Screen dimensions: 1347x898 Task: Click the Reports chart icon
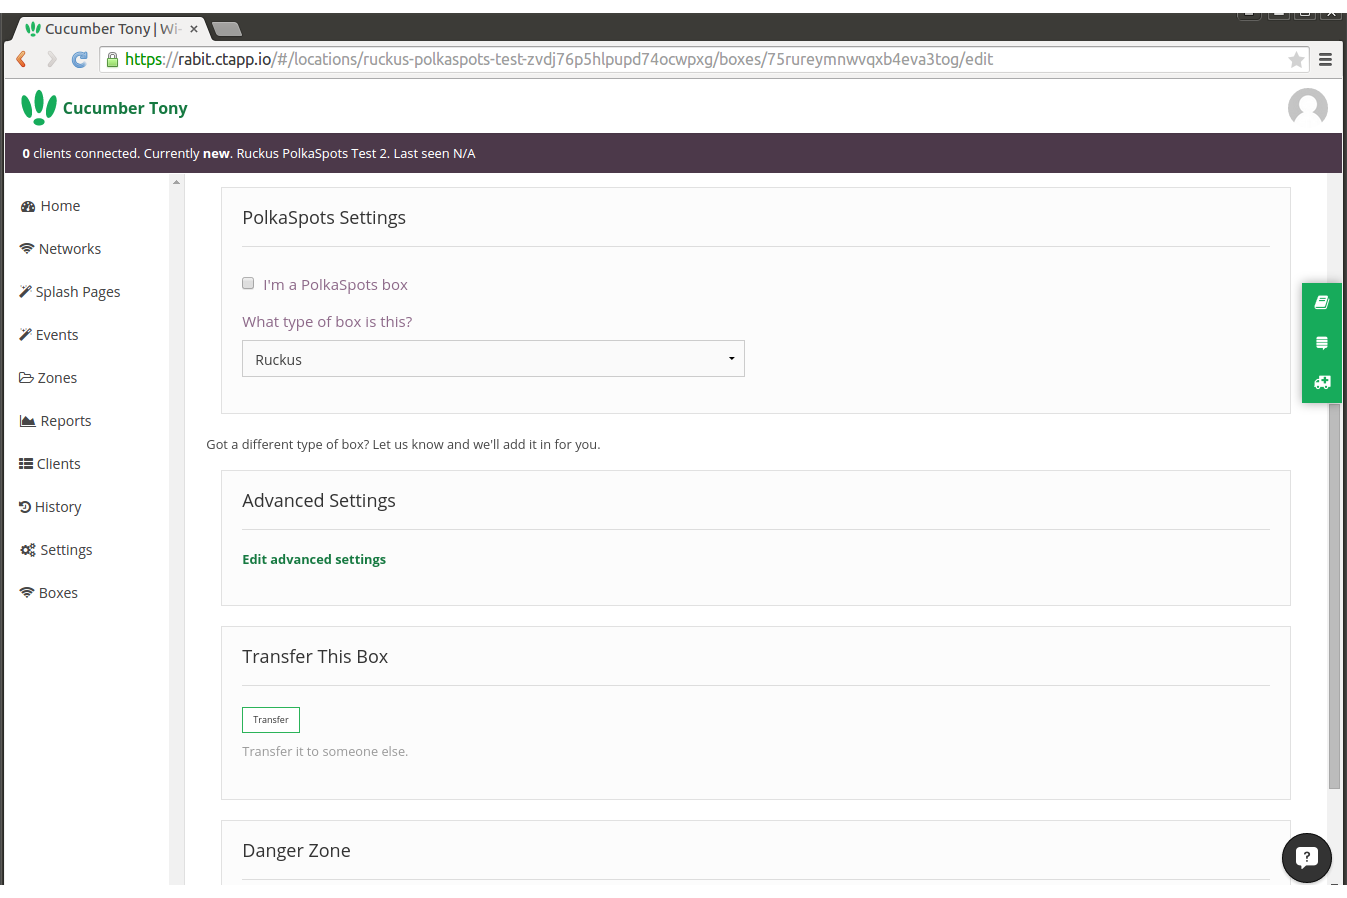(28, 421)
